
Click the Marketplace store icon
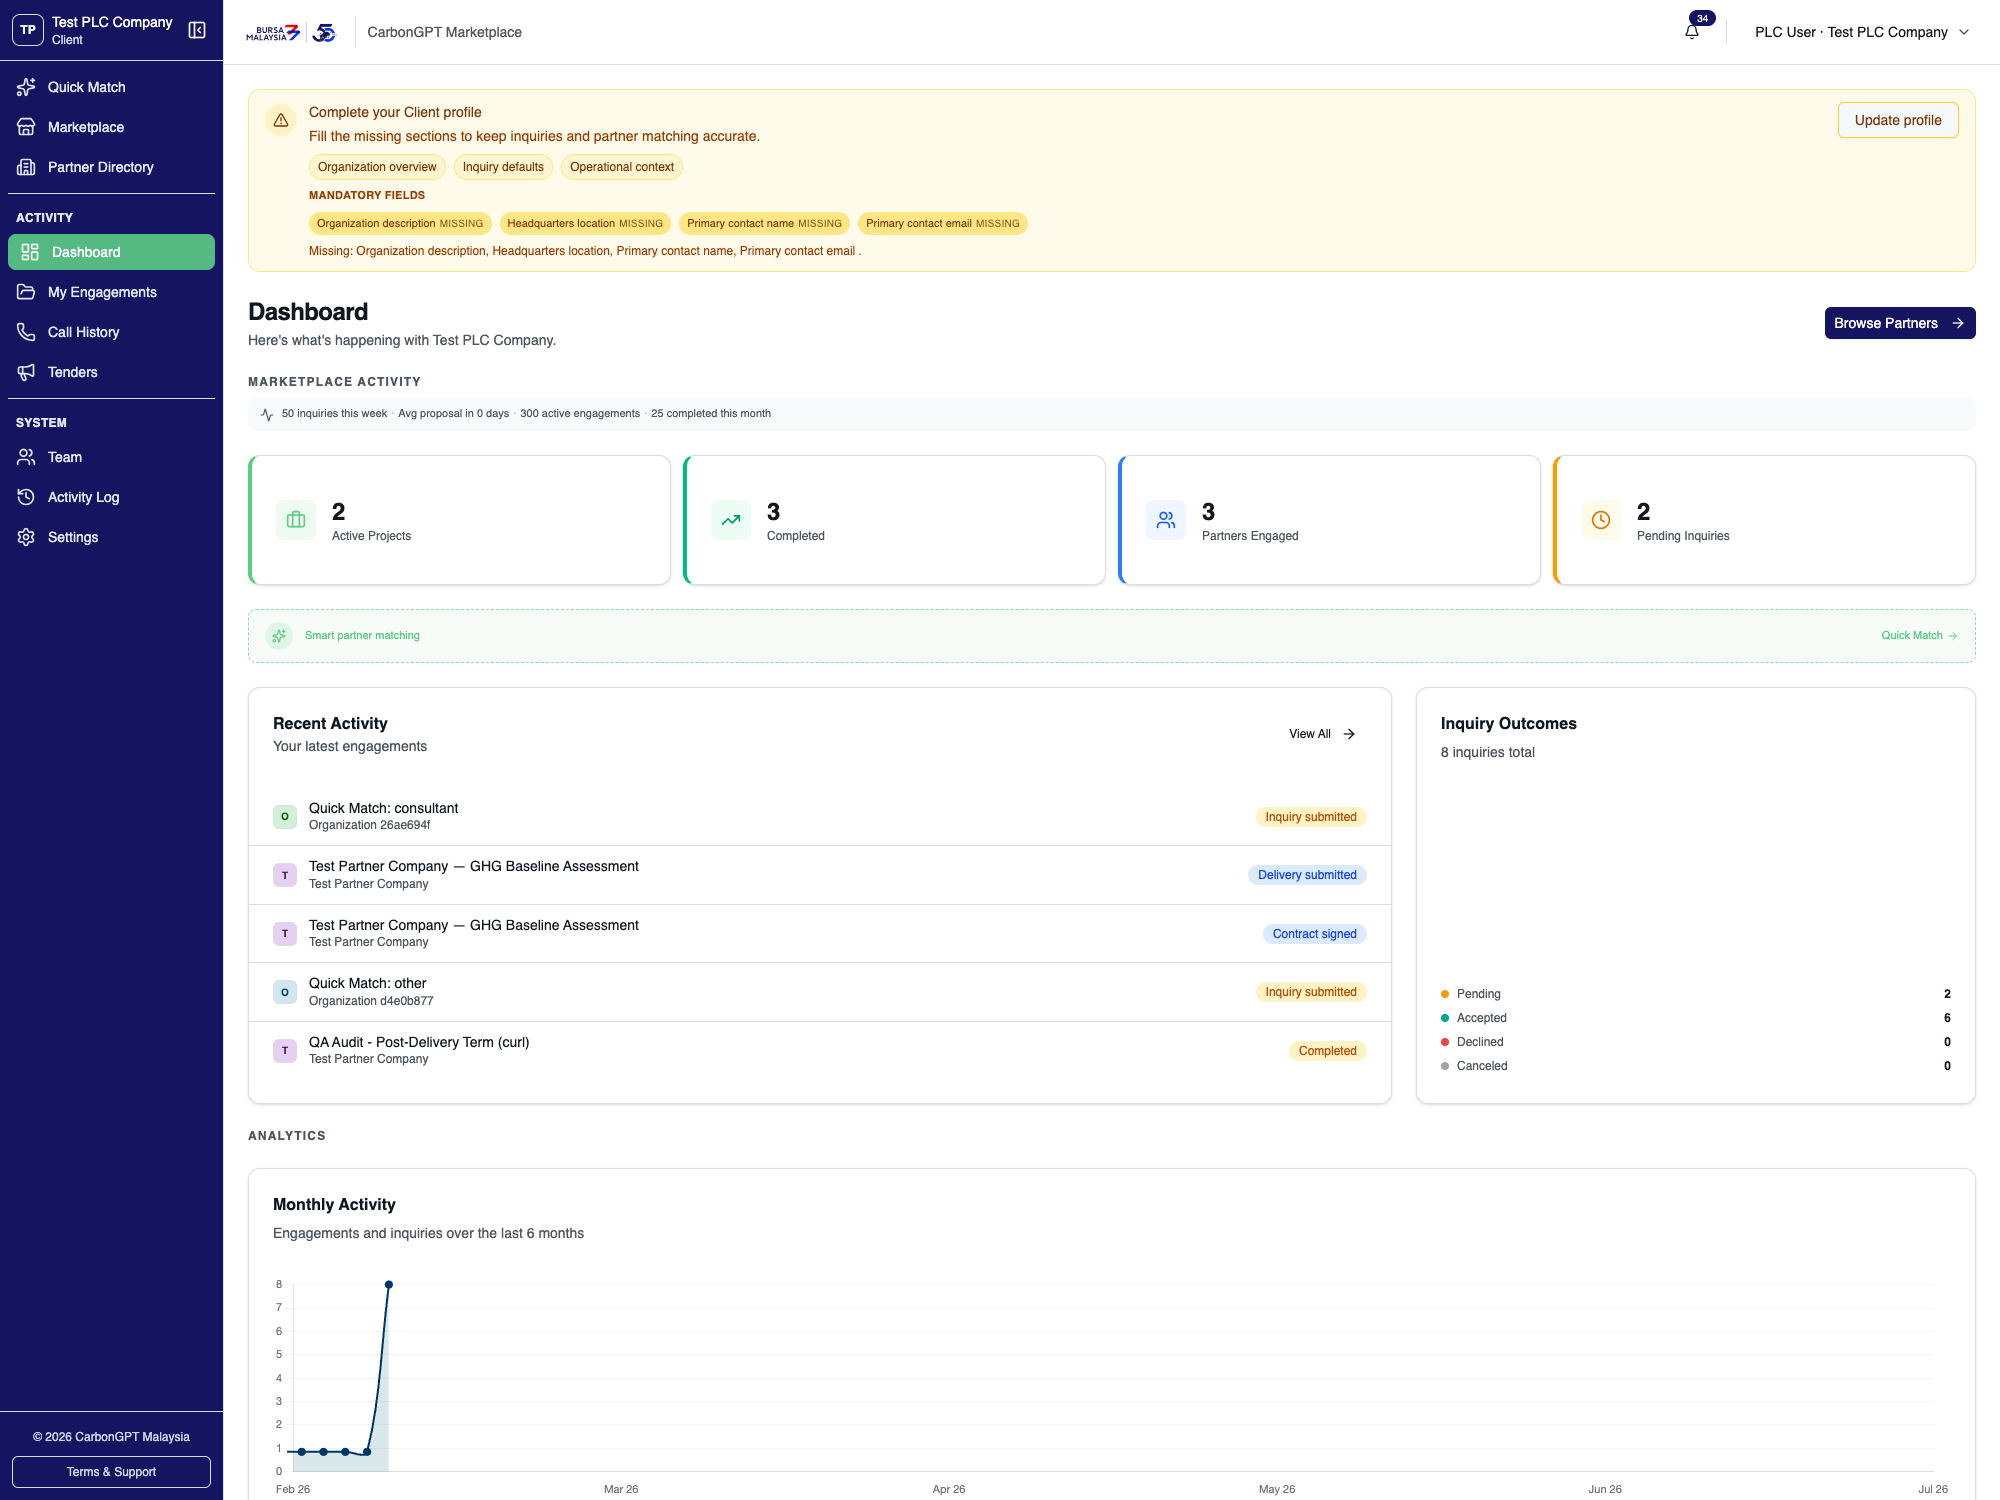pyautogui.click(x=26, y=127)
